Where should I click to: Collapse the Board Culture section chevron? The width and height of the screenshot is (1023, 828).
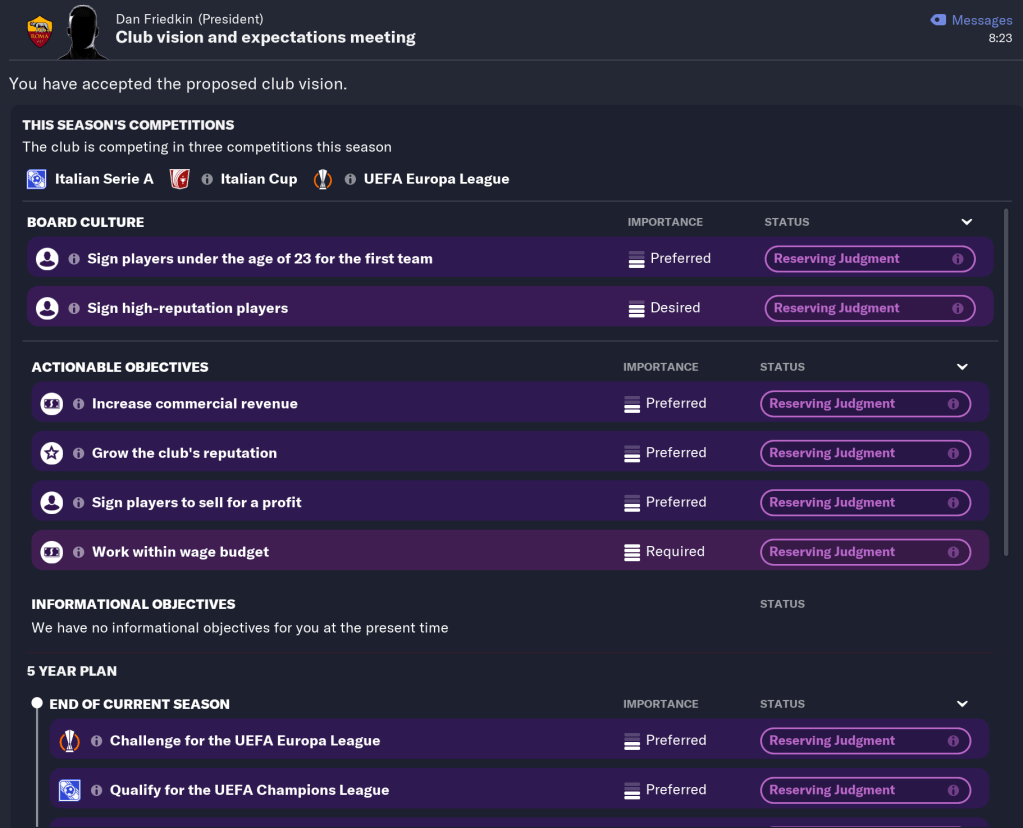point(966,222)
